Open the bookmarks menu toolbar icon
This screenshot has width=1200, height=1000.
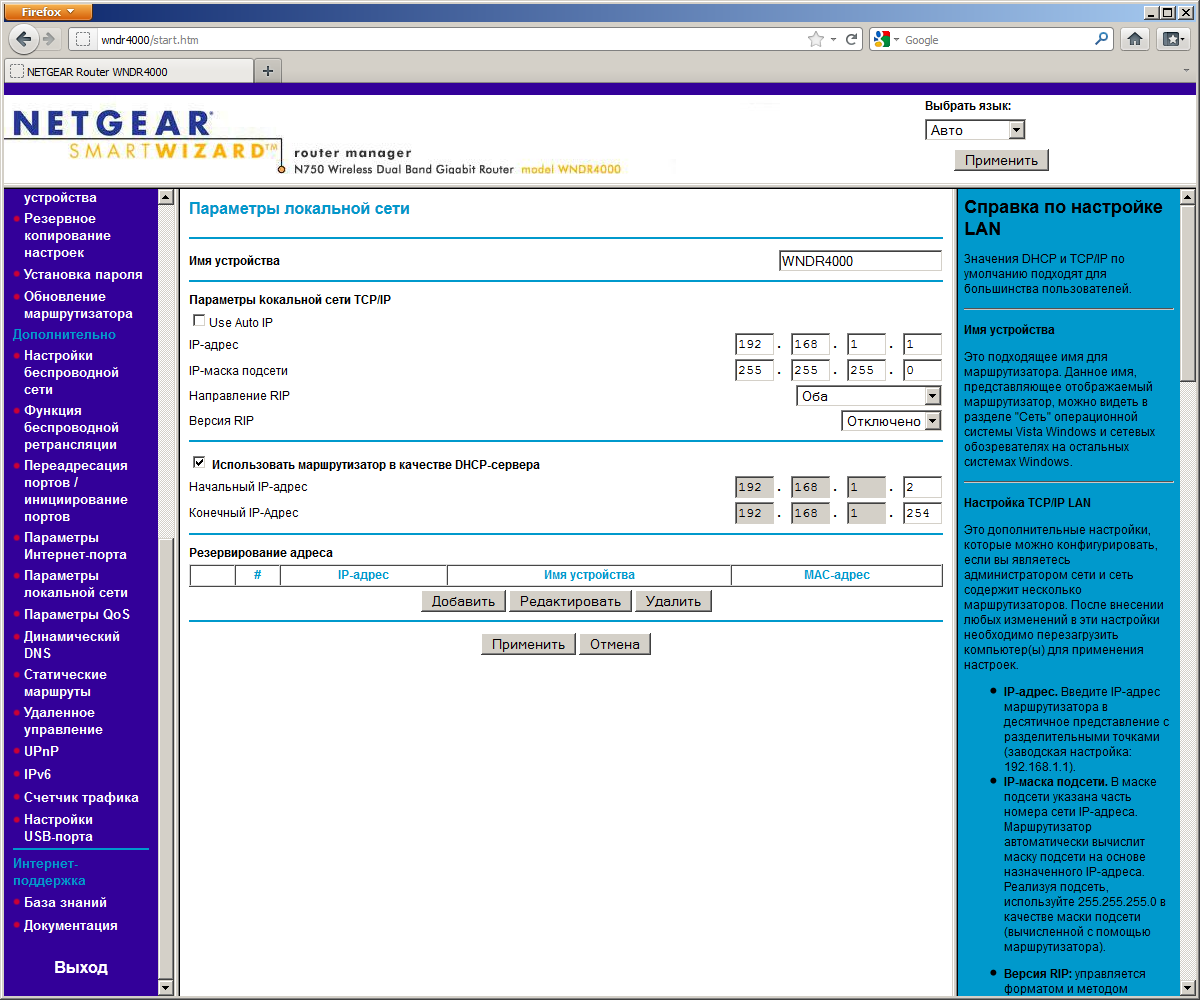pyautogui.click(x=1172, y=39)
